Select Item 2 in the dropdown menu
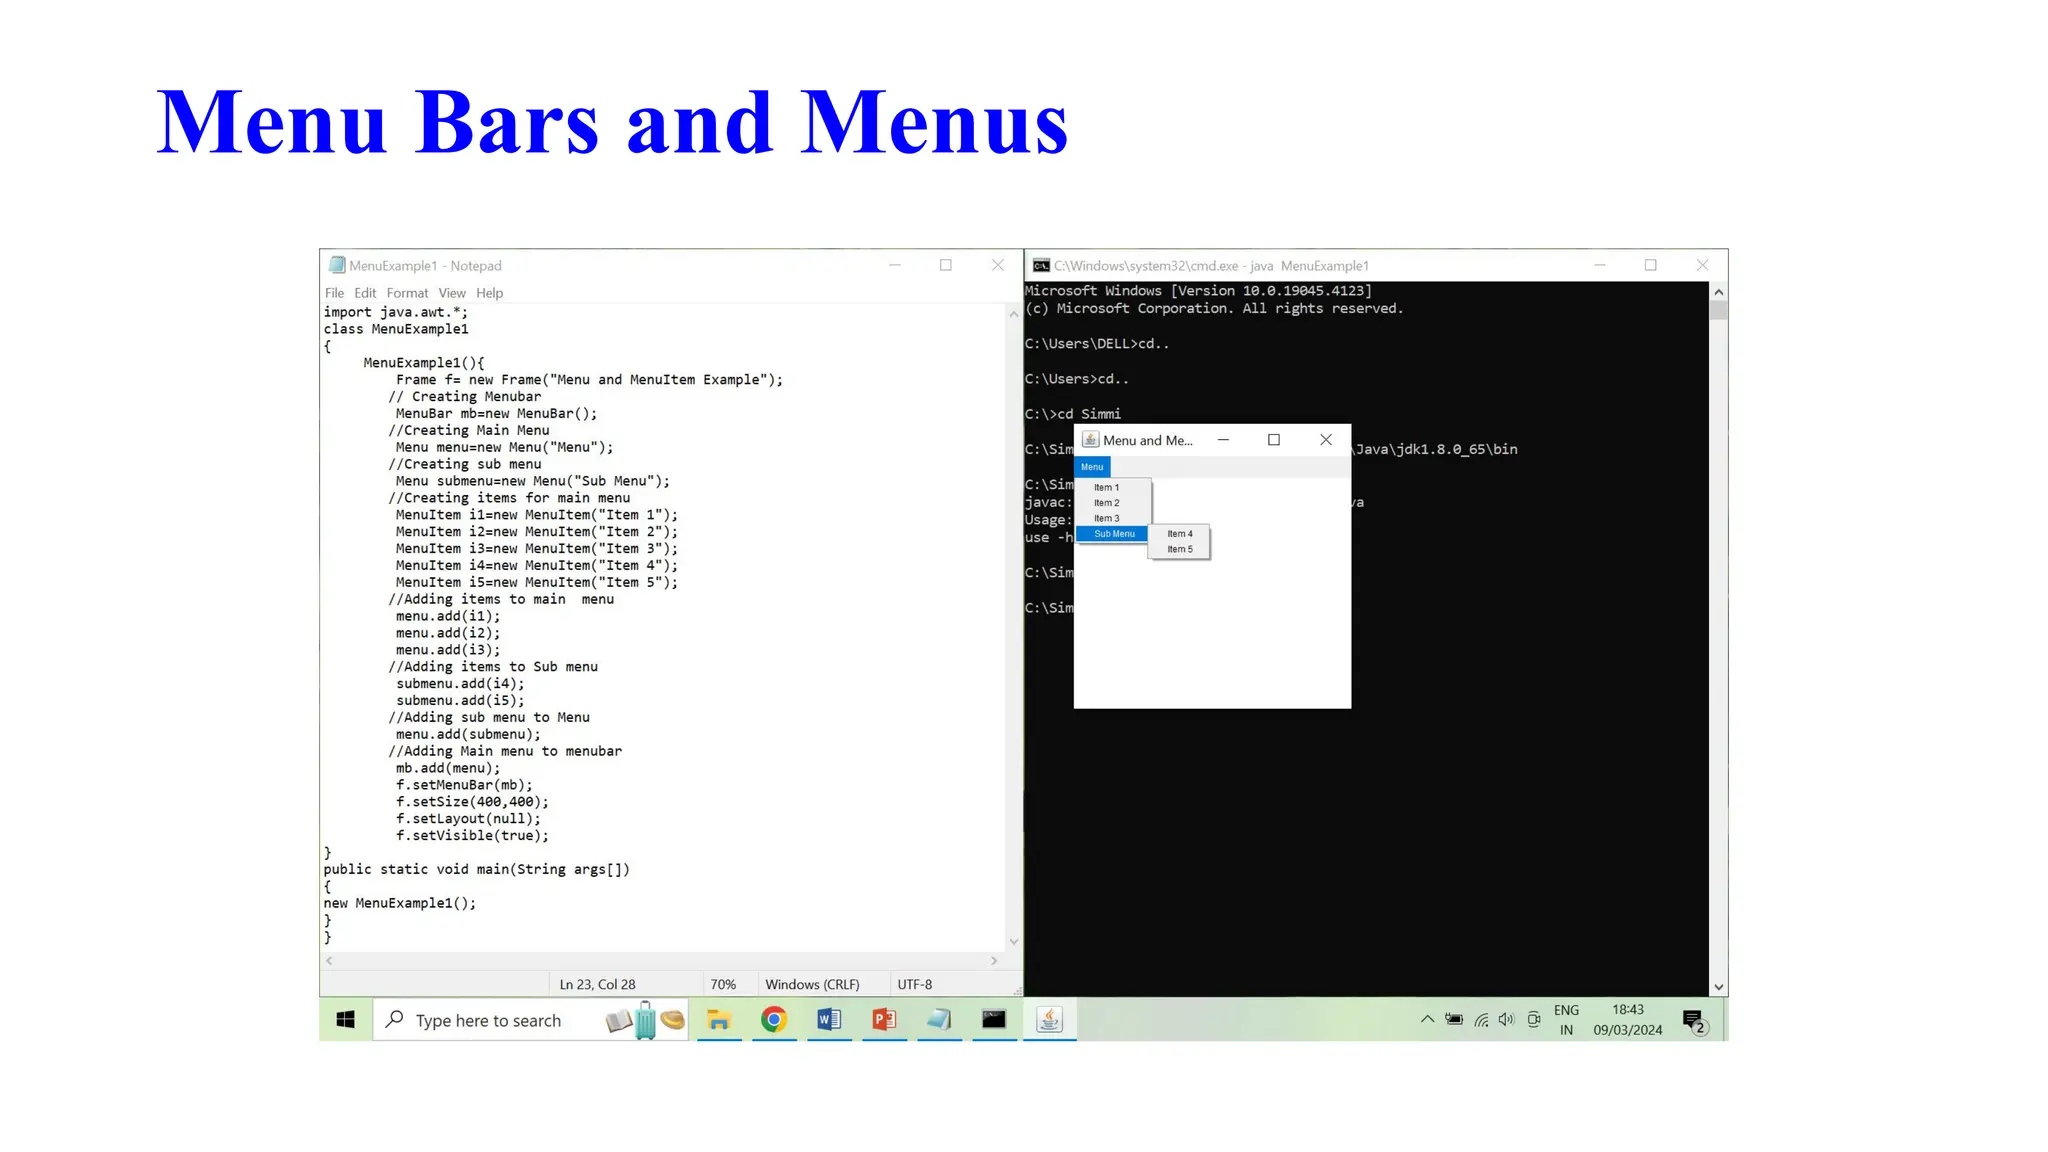 pyautogui.click(x=1106, y=503)
